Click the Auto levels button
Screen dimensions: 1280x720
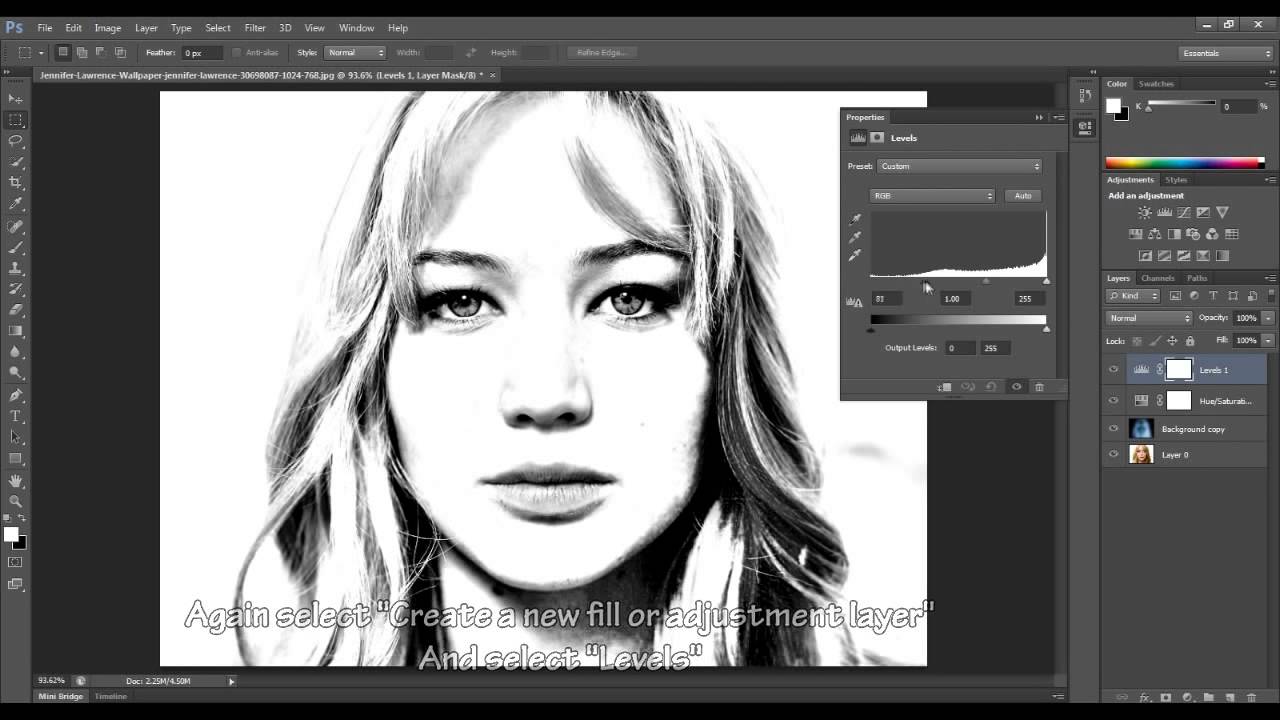pos(1023,196)
